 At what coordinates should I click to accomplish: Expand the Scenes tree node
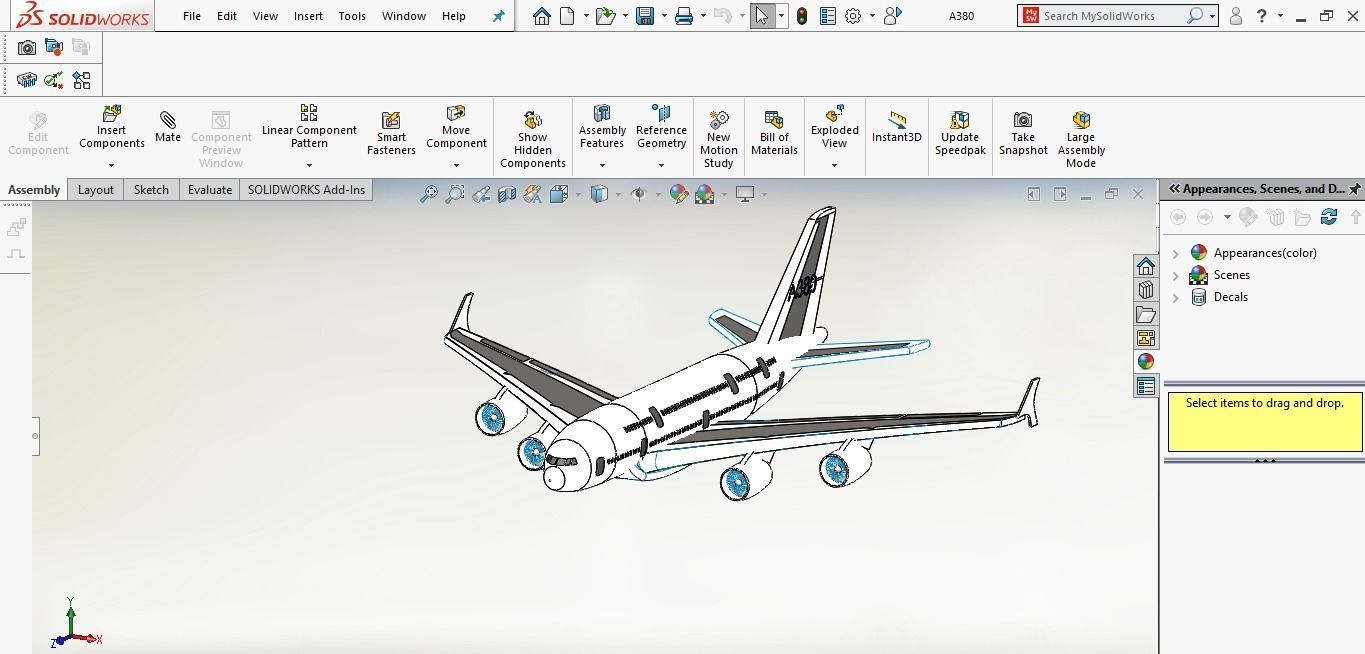coord(1176,276)
